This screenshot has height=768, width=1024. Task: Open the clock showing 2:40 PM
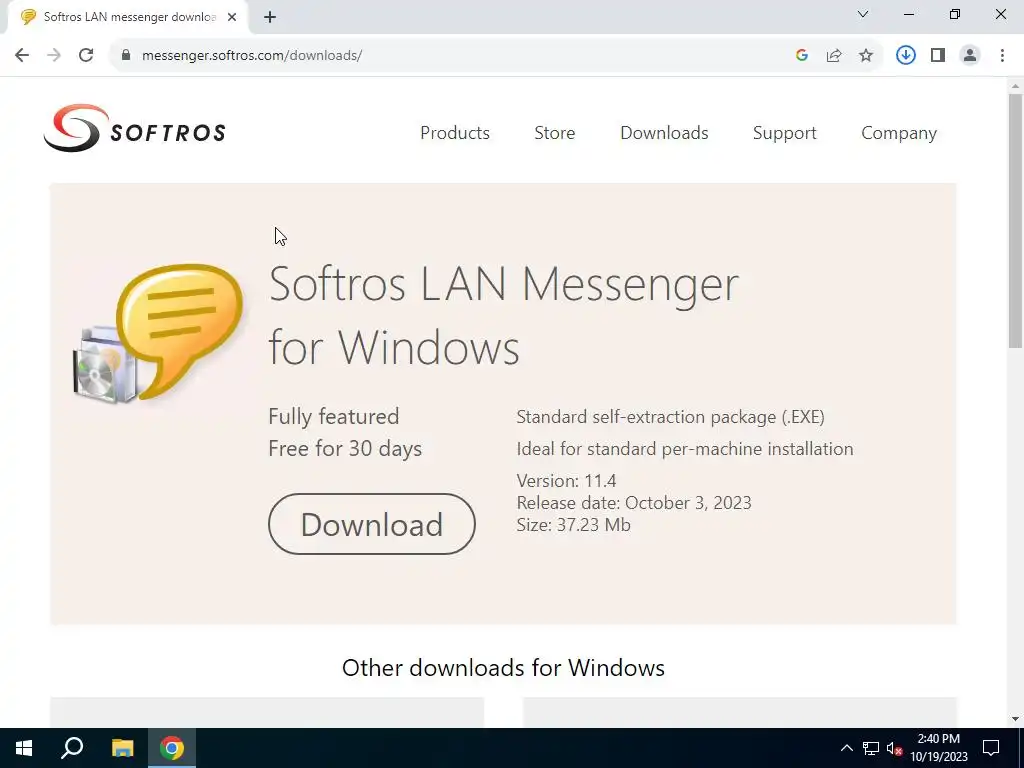click(938, 748)
